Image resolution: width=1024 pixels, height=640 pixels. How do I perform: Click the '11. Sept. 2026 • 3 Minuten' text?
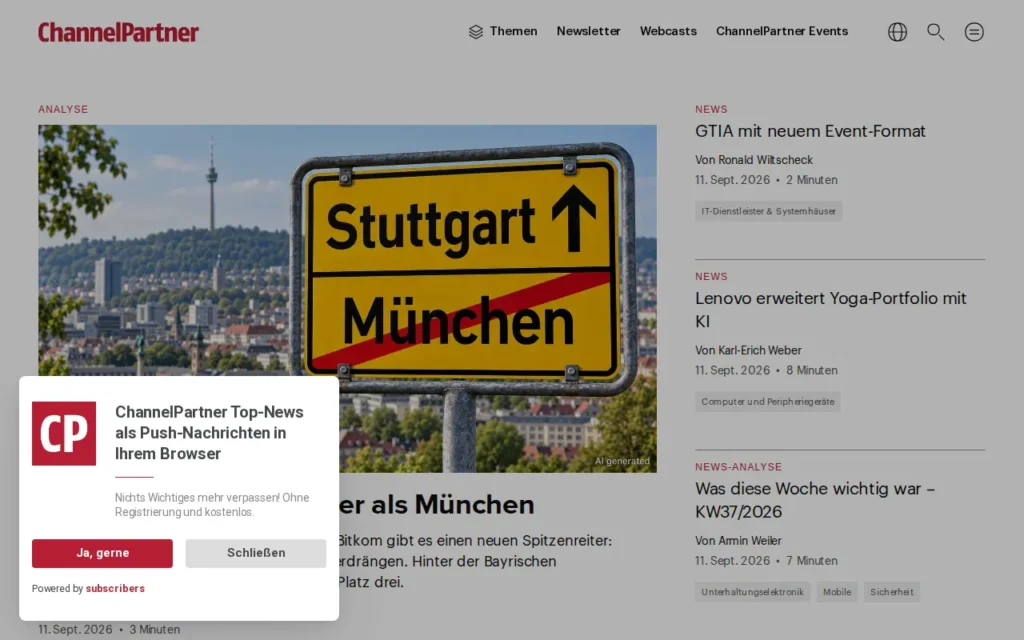(109, 630)
